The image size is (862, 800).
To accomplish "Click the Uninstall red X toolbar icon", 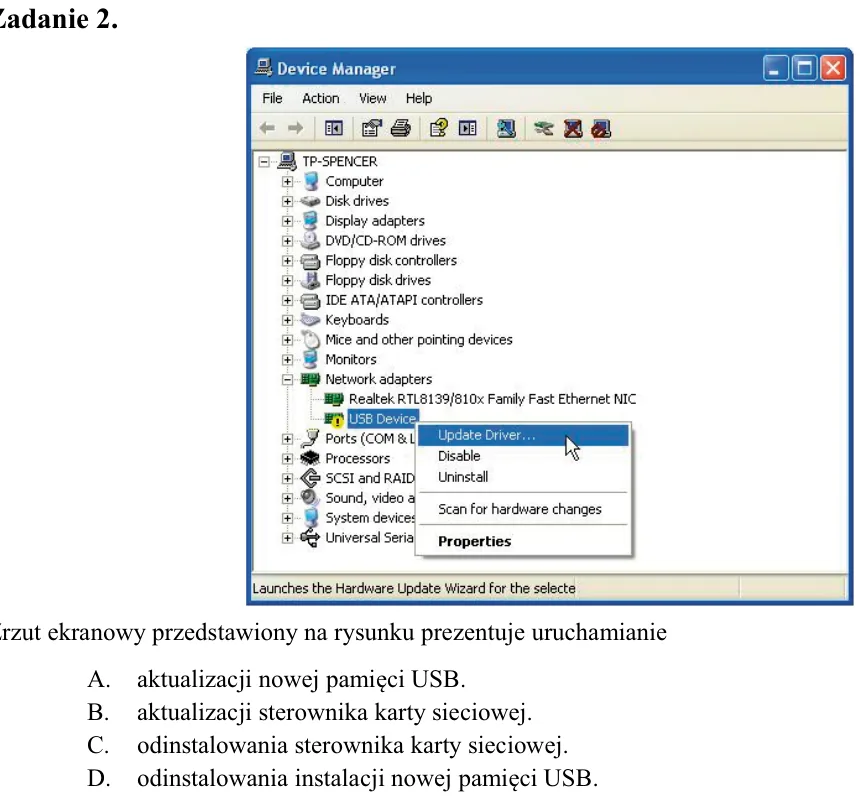I will [573, 129].
